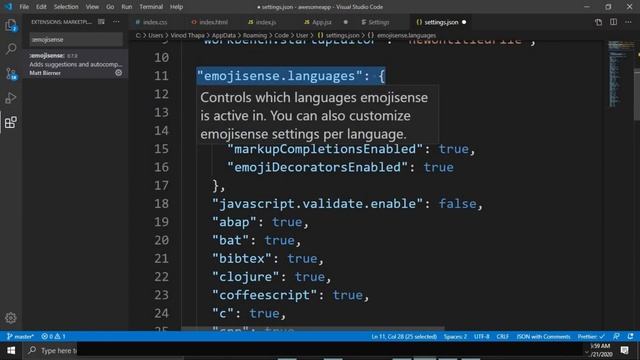Click Code in the breadcrumb
The image size is (640, 360).
(281, 36)
